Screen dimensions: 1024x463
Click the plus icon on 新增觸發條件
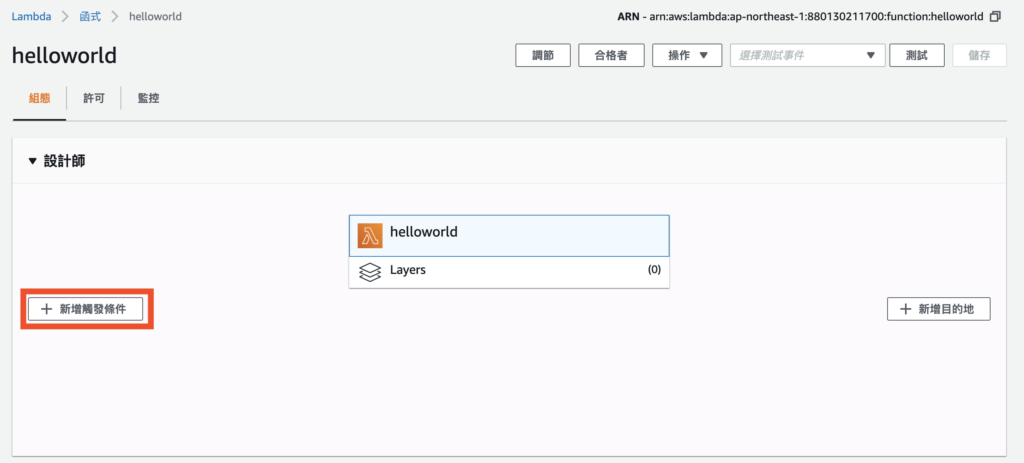click(x=46, y=310)
